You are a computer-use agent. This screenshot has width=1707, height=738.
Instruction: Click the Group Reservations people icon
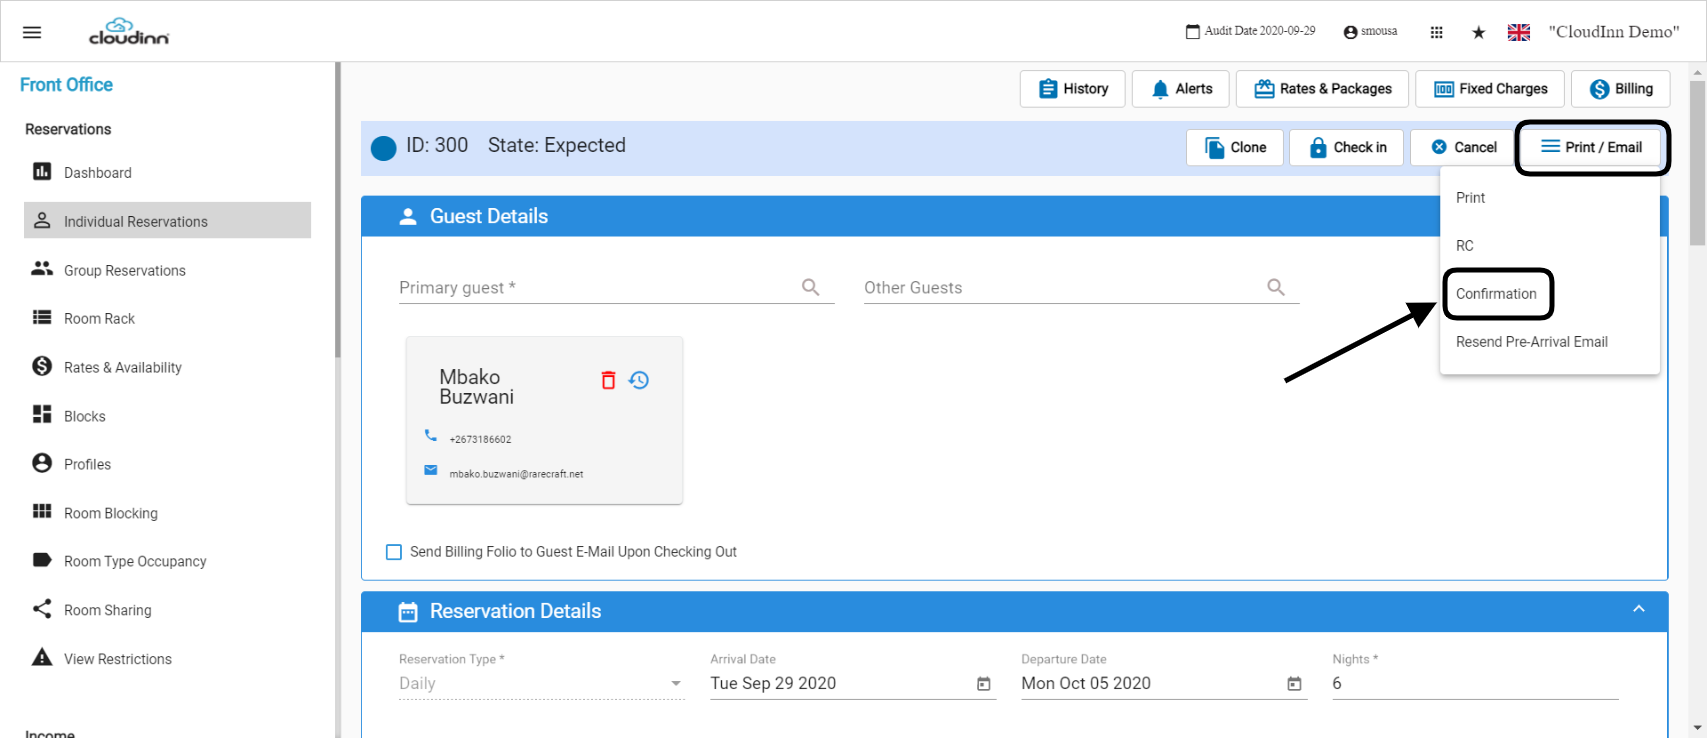tap(42, 269)
